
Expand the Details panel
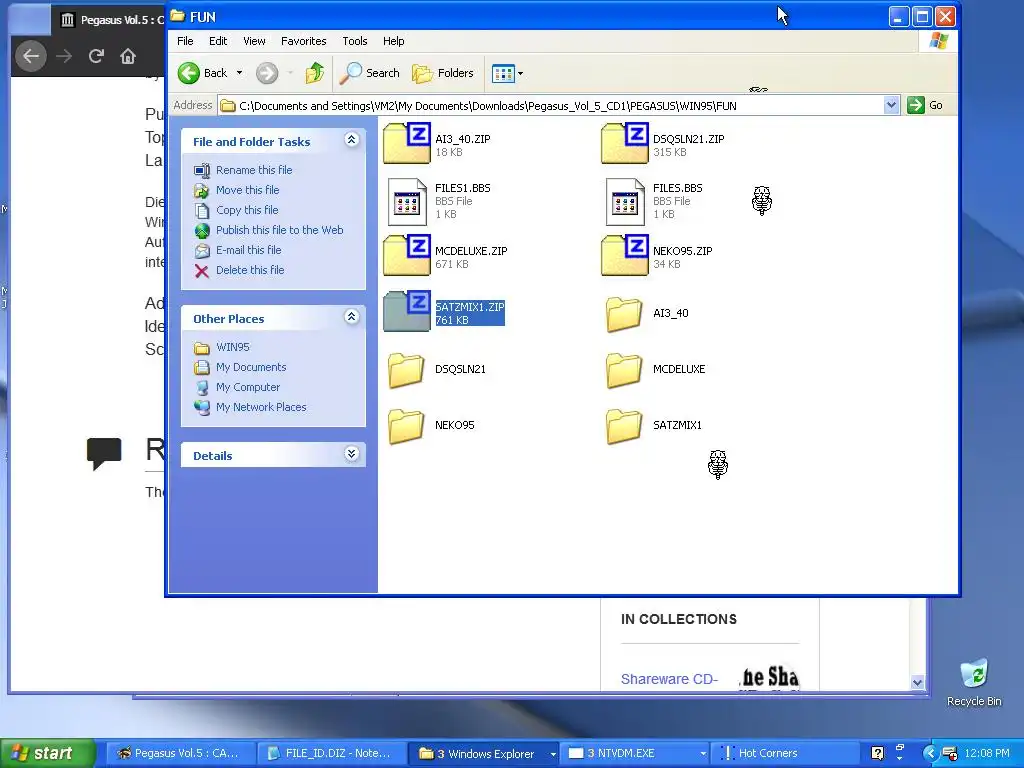click(x=351, y=454)
